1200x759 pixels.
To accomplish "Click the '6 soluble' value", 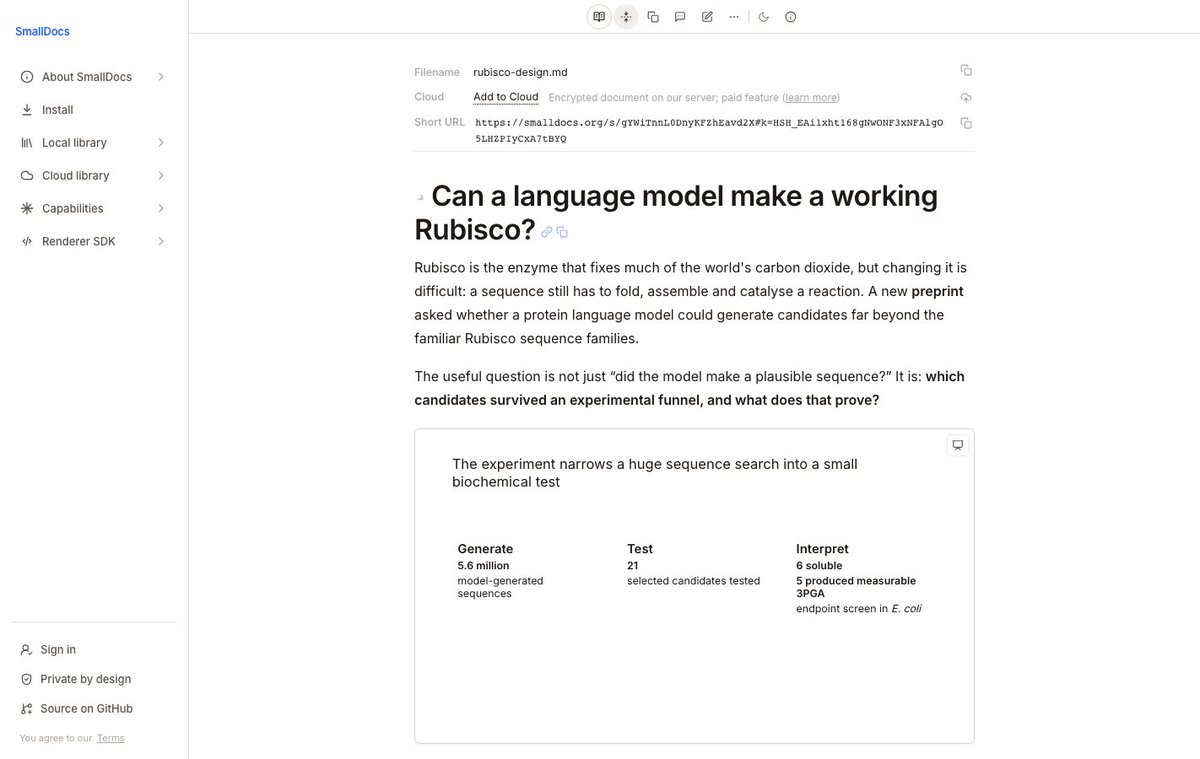I will pyautogui.click(x=819, y=566).
